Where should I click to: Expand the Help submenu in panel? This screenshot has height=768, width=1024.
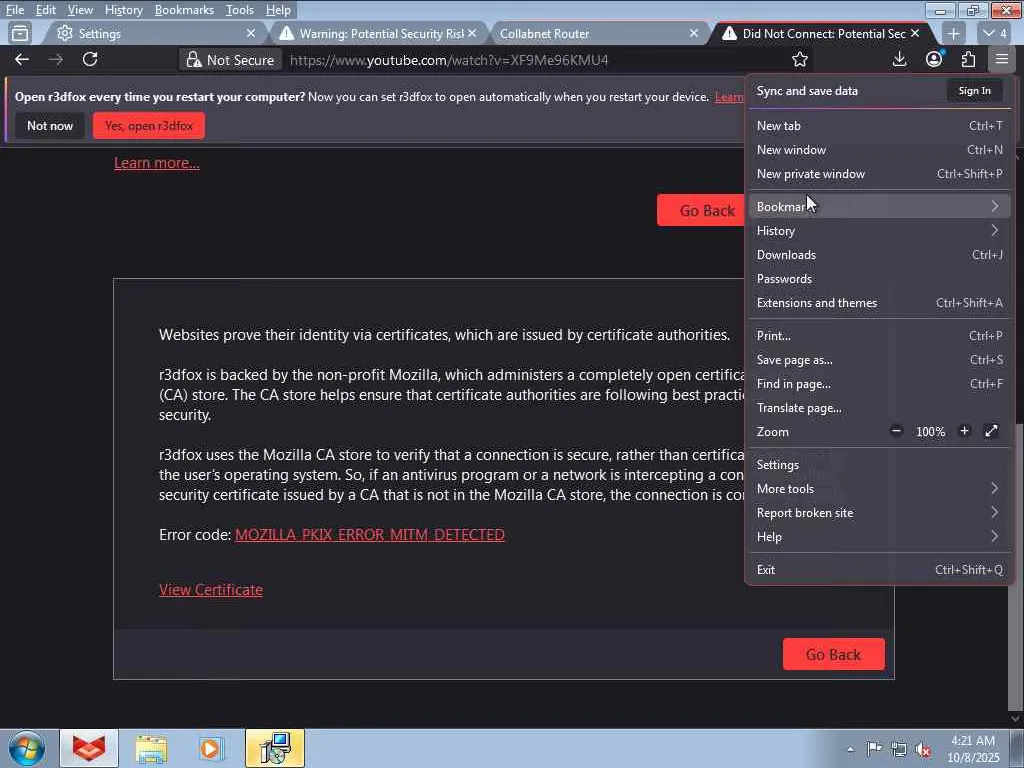879,537
